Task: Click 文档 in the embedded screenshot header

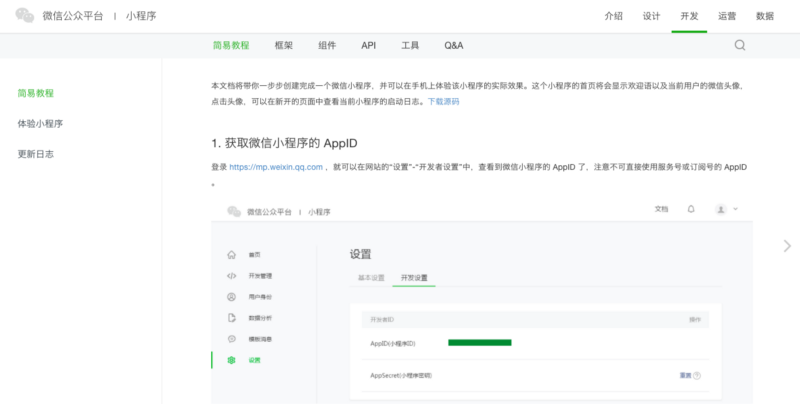Action: pos(661,209)
